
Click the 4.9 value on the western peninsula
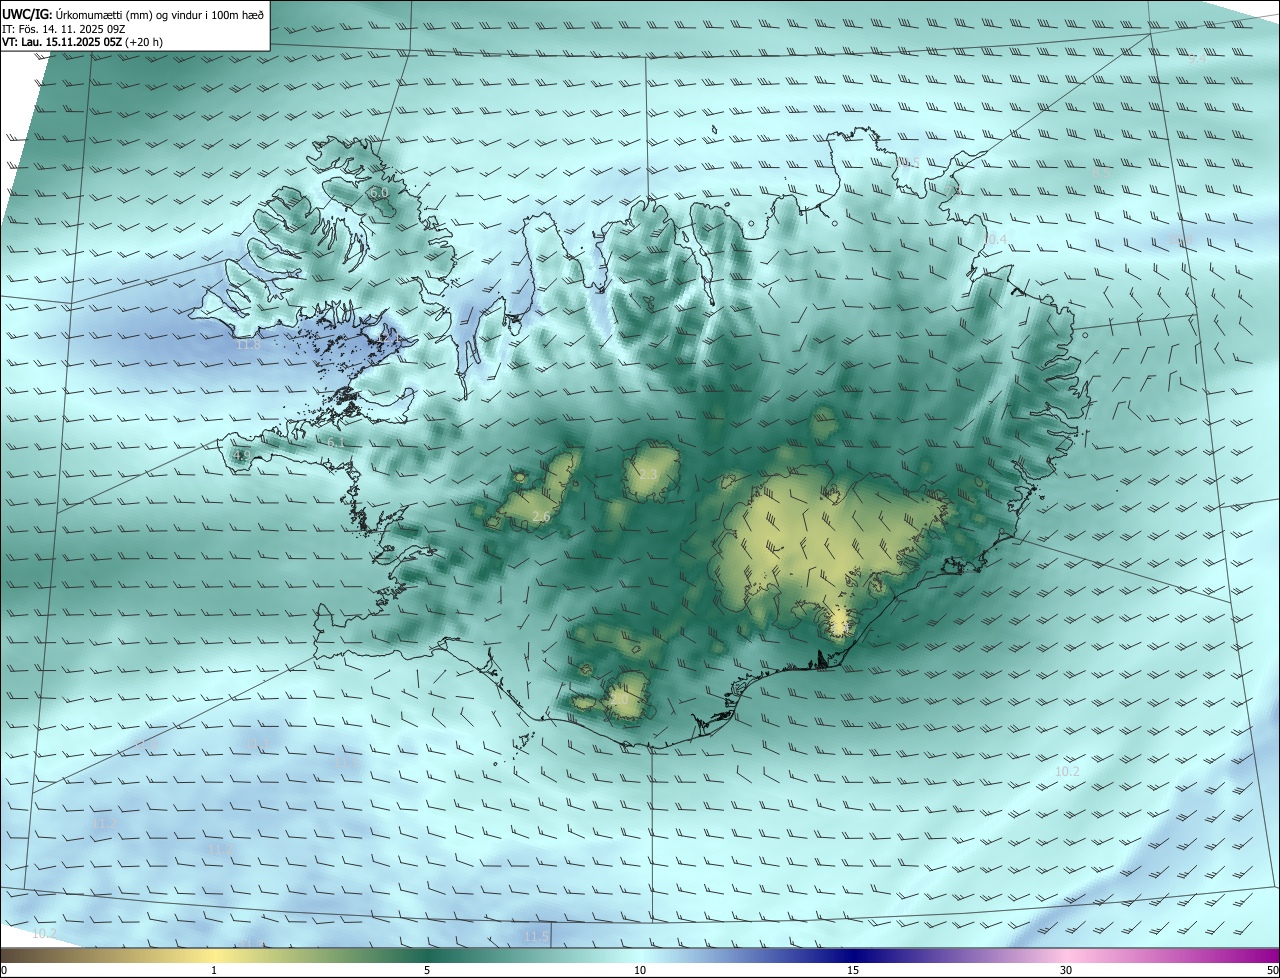(x=241, y=455)
